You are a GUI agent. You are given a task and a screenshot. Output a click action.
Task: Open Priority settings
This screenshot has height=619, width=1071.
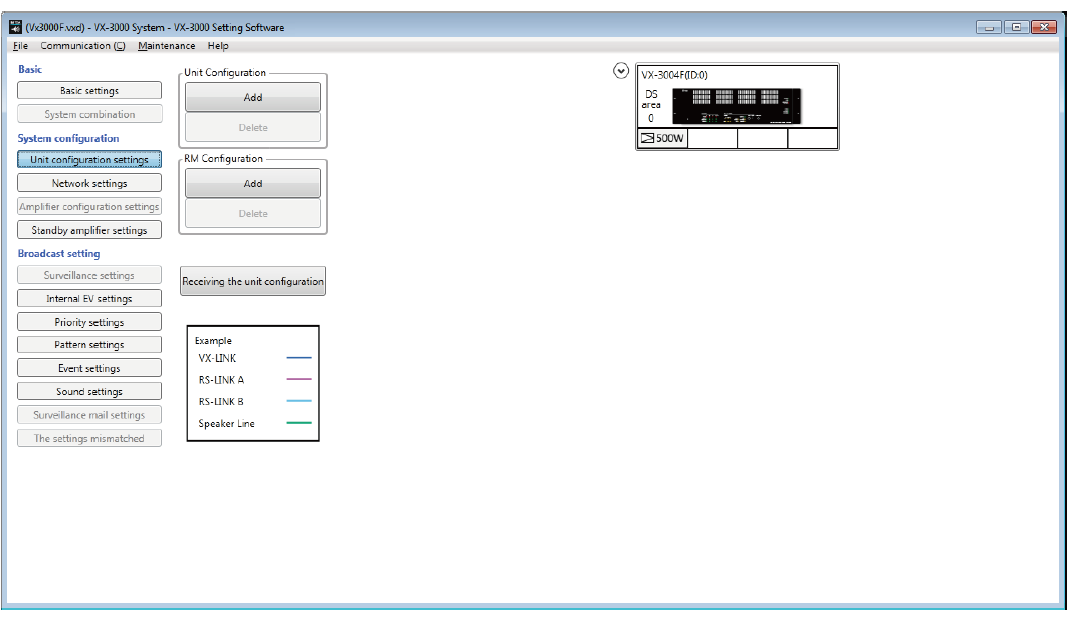[x=89, y=322]
